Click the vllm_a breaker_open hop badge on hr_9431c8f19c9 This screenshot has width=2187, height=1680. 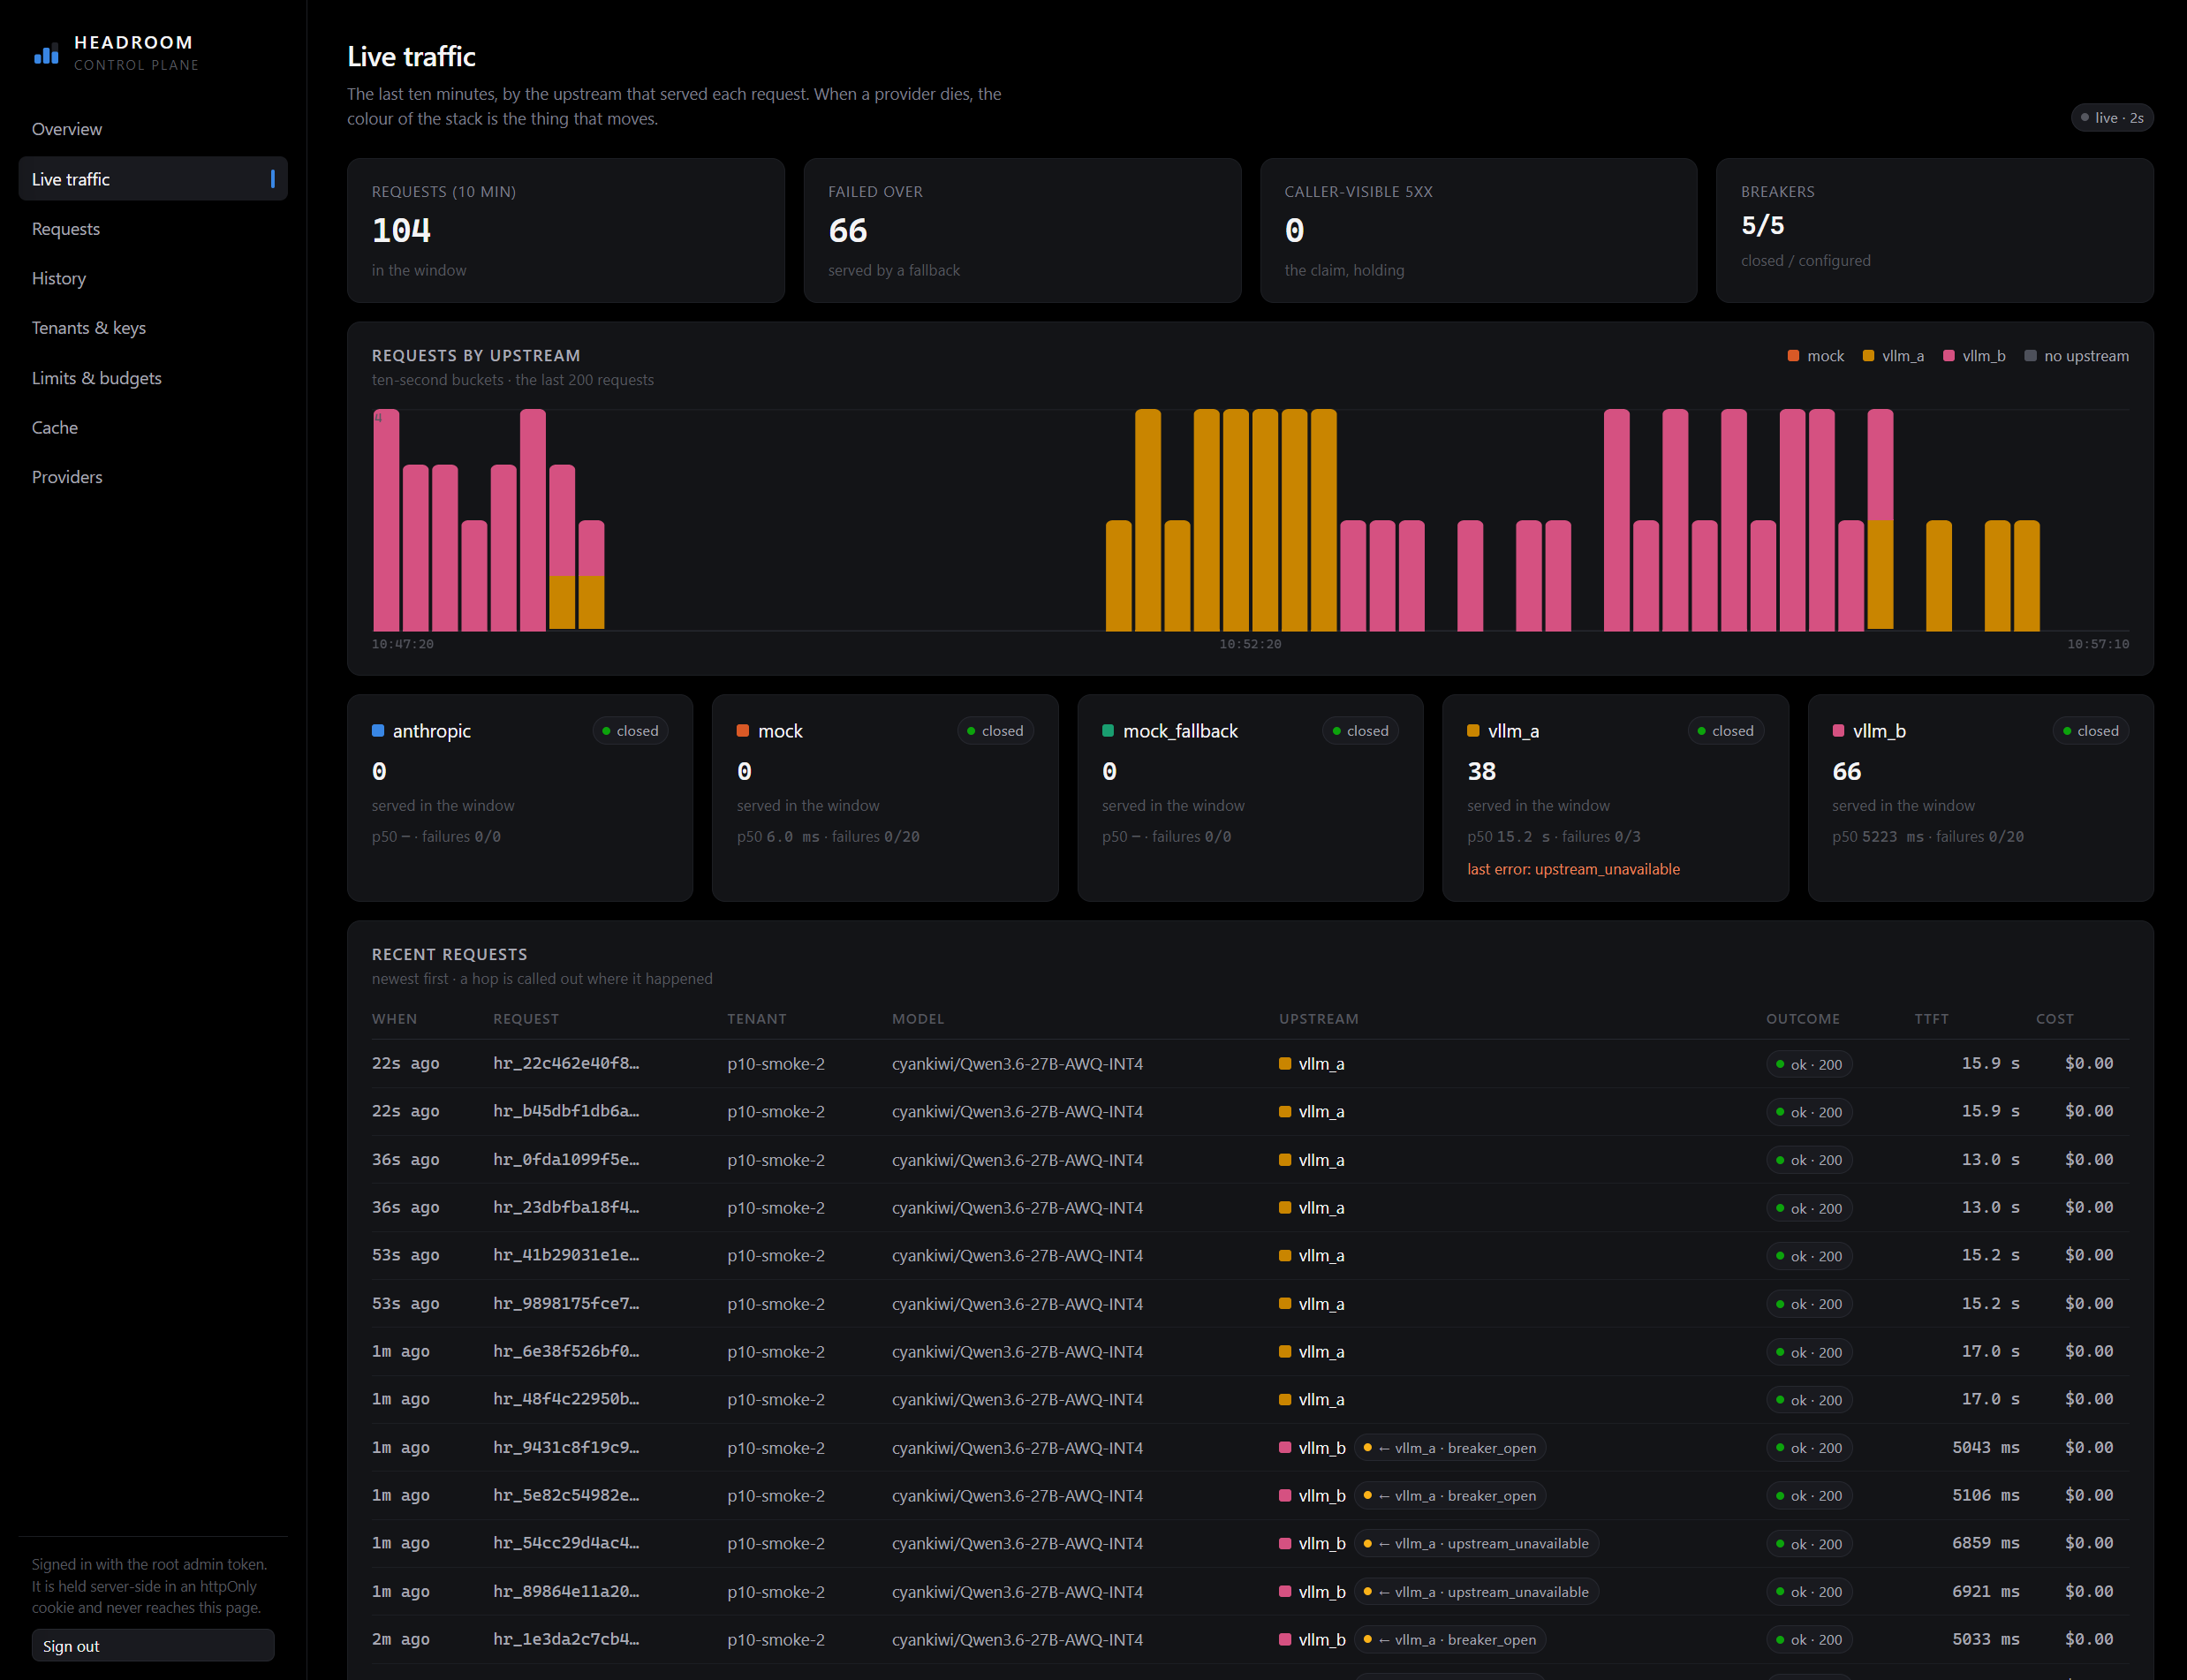(1450, 1448)
